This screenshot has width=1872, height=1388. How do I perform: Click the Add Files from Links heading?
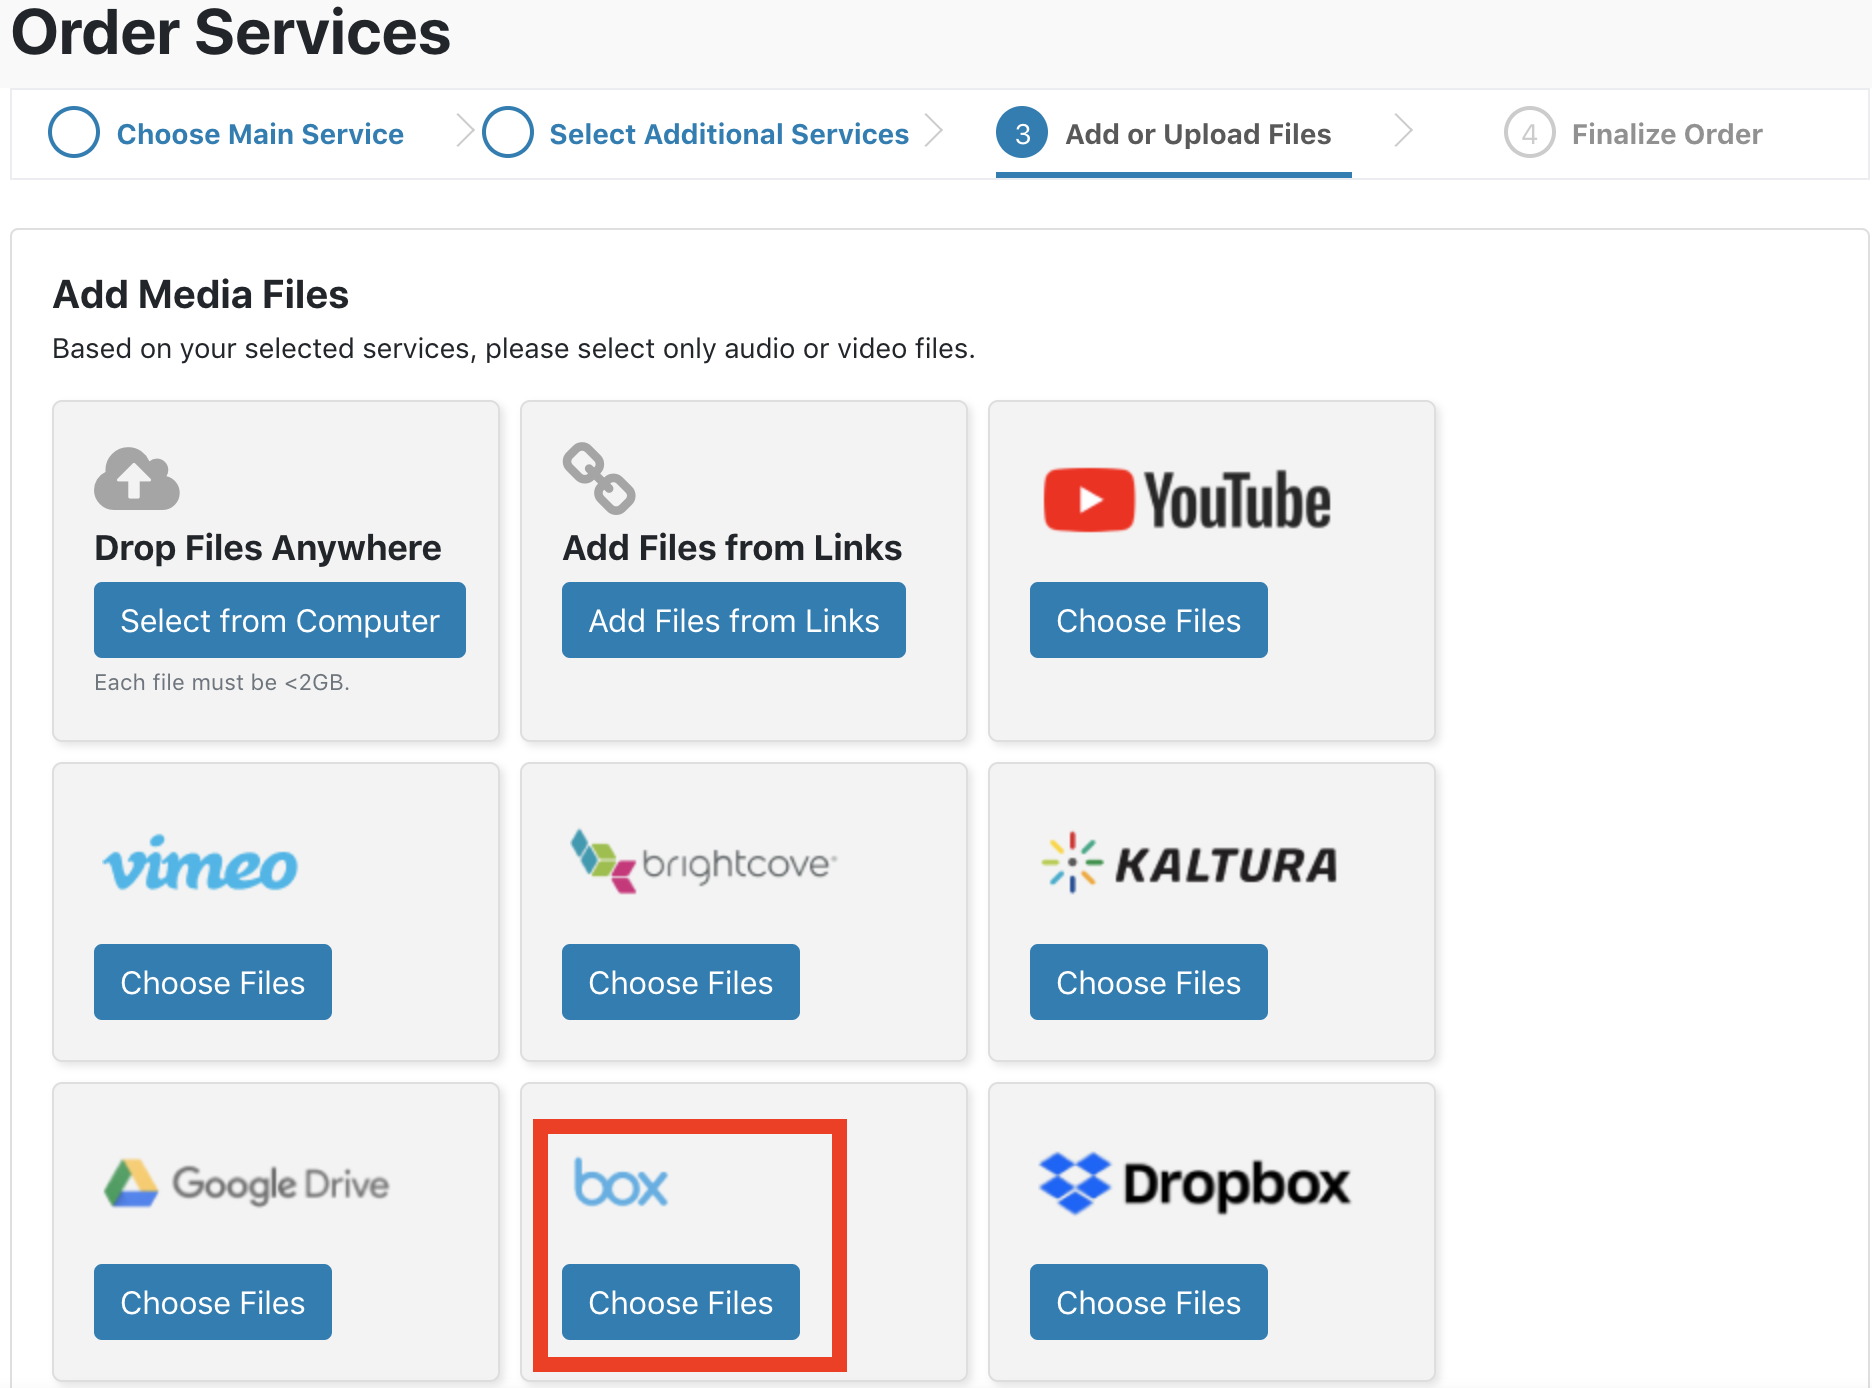[x=732, y=548]
